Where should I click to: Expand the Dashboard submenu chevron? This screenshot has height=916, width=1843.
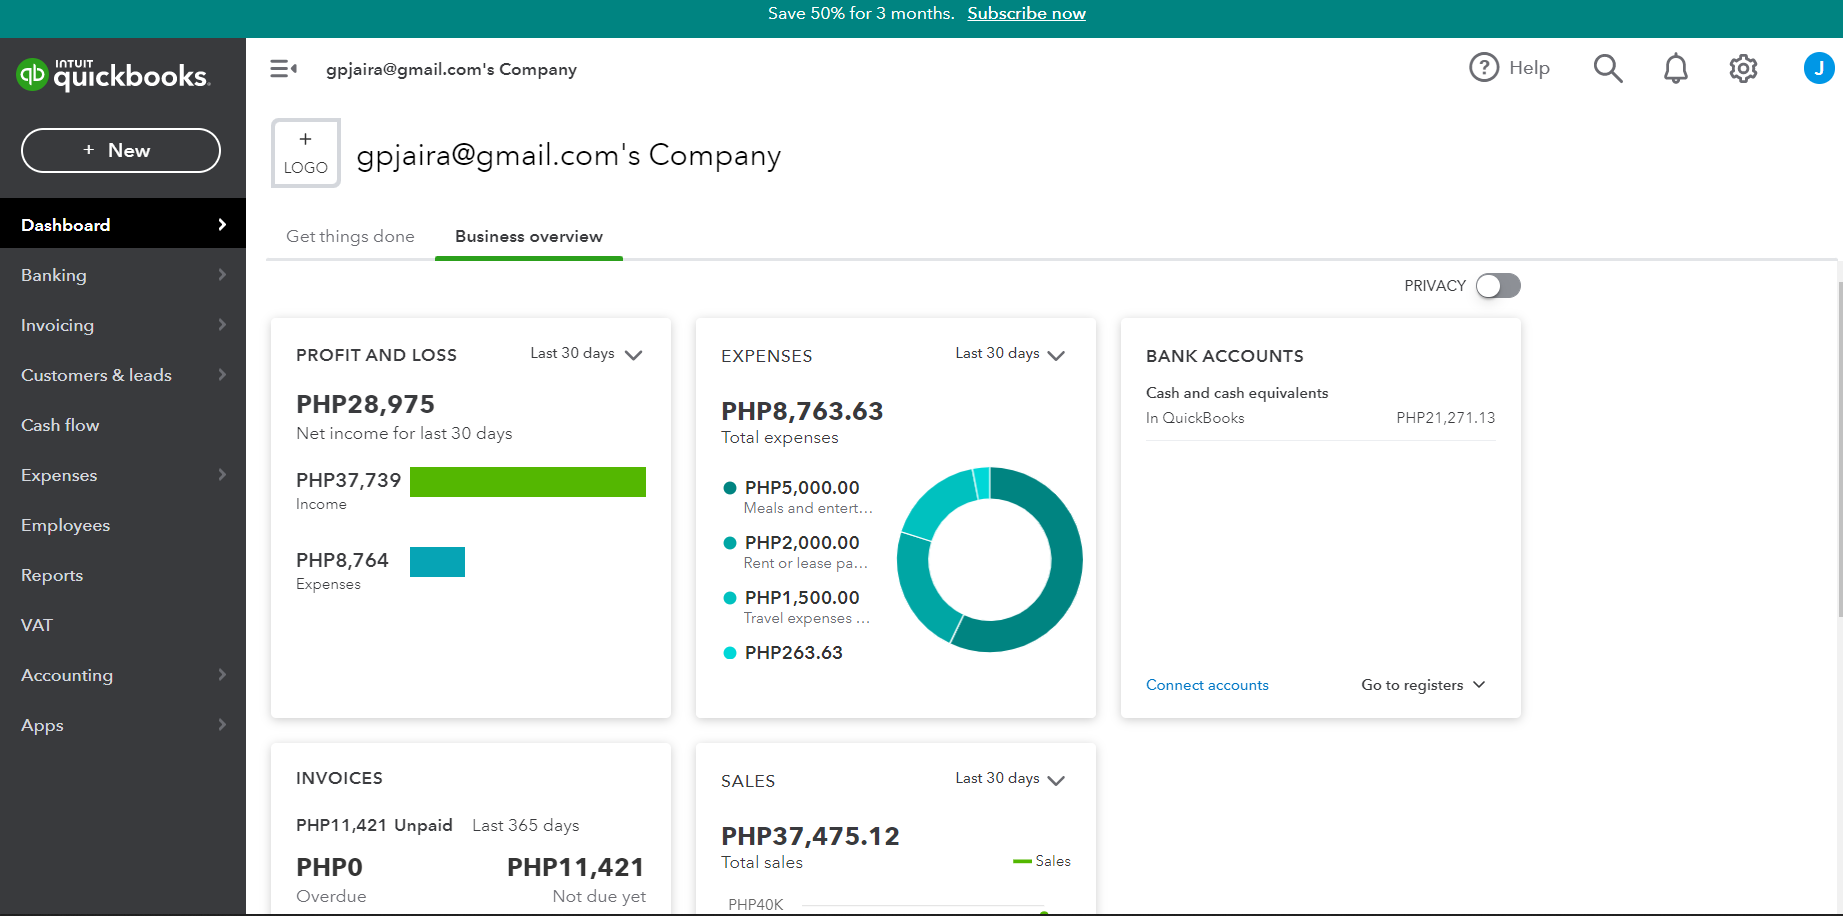pos(222,225)
